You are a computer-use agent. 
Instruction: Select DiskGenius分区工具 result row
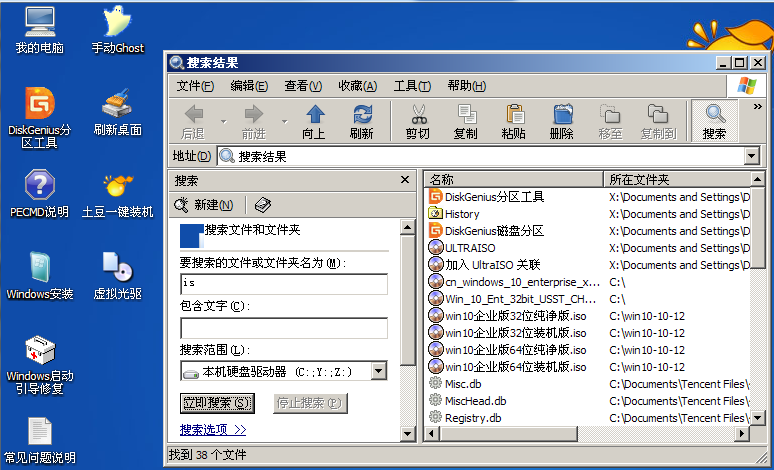(486, 197)
